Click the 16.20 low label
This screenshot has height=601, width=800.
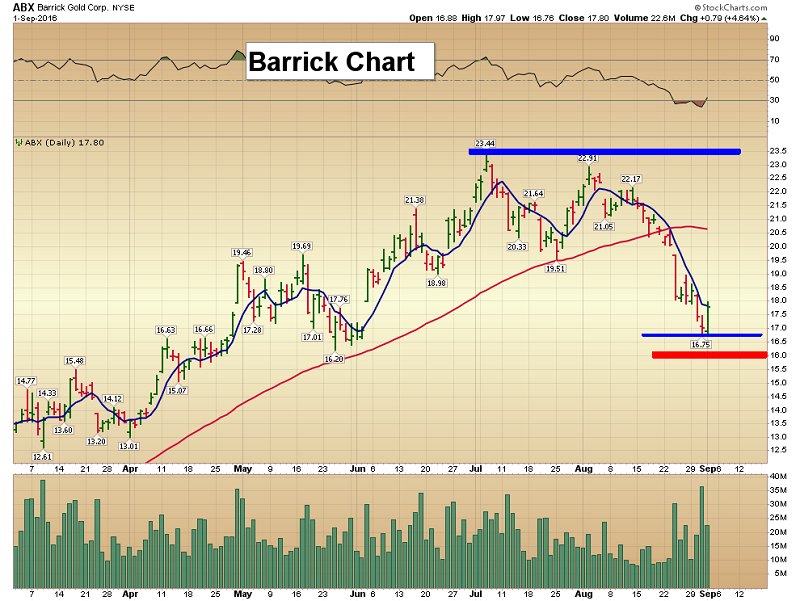pos(334,359)
